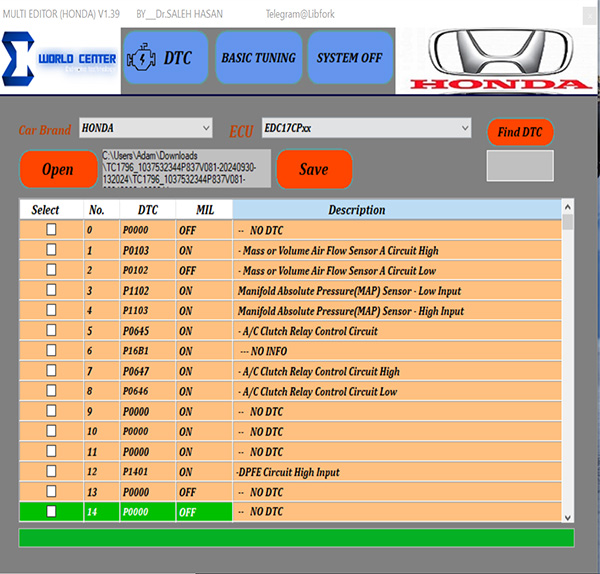Click DTC code P1401 cell
Screen dimensions: 600x574
[x=148, y=472]
